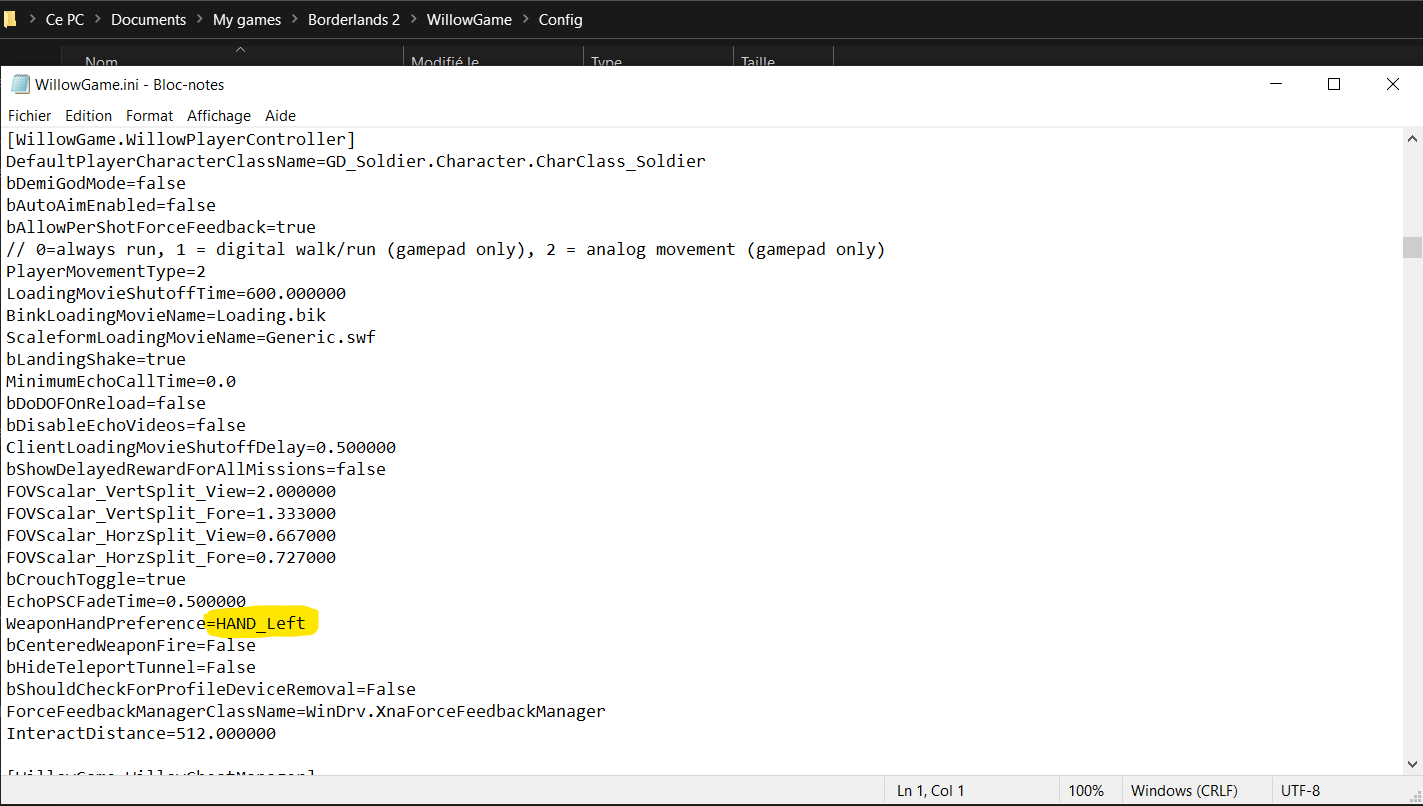1423x806 pixels.
Task: Click the LoadingMovieShutoffTime=600.000000 line
Action: click(x=176, y=293)
